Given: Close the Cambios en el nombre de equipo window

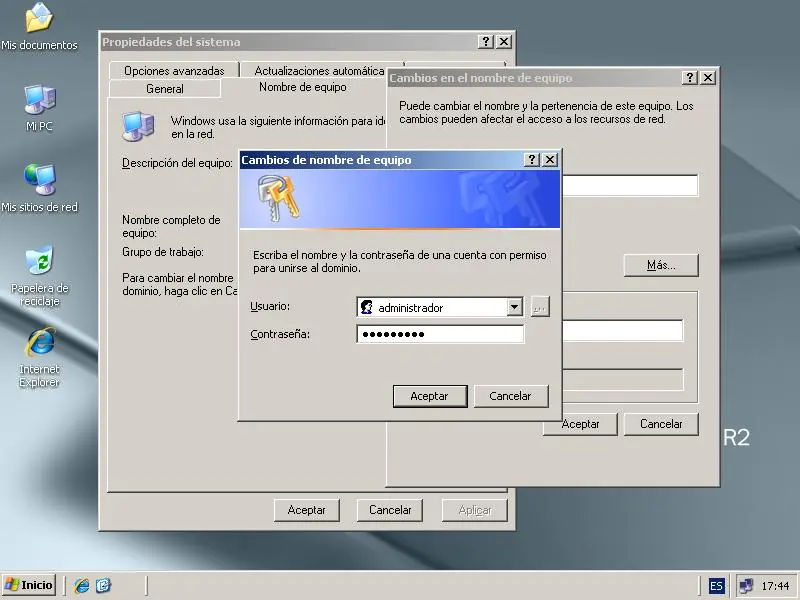Looking at the screenshot, I should pos(708,78).
